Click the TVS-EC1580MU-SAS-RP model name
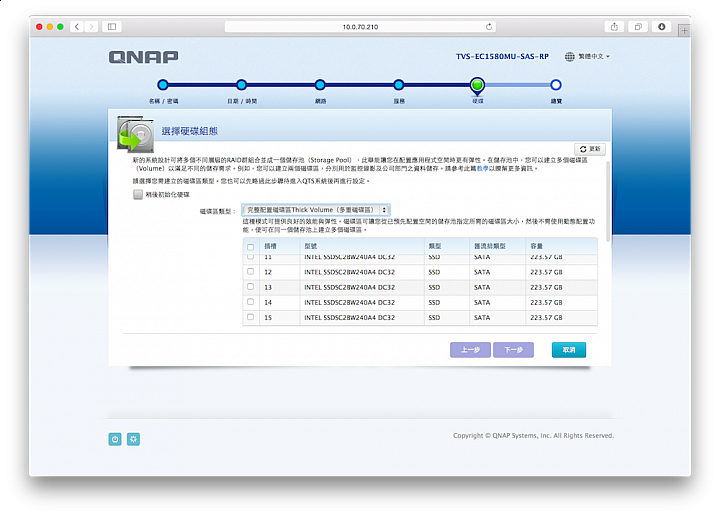The height and width of the screenshot is (518, 720). tap(502, 56)
